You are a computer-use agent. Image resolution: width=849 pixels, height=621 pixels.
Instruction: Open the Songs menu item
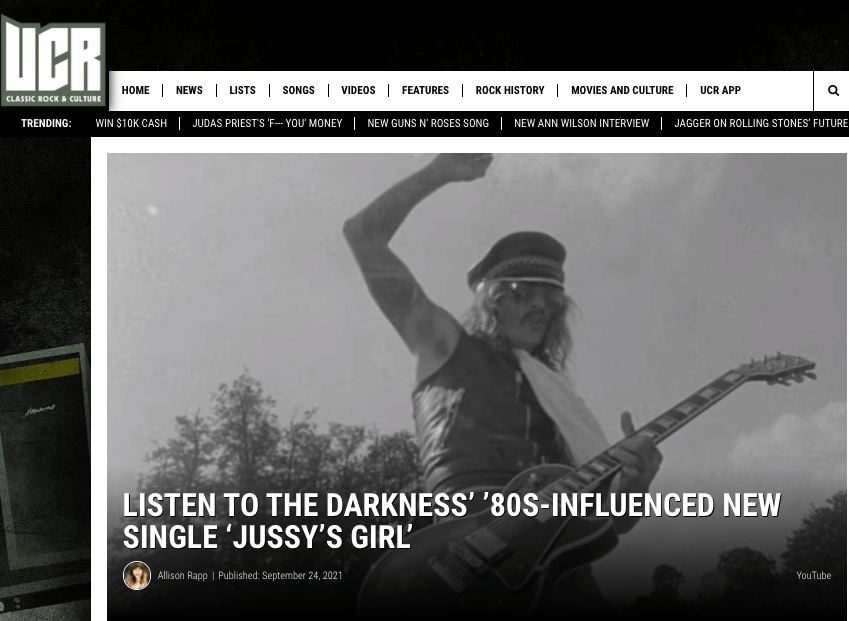(298, 90)
